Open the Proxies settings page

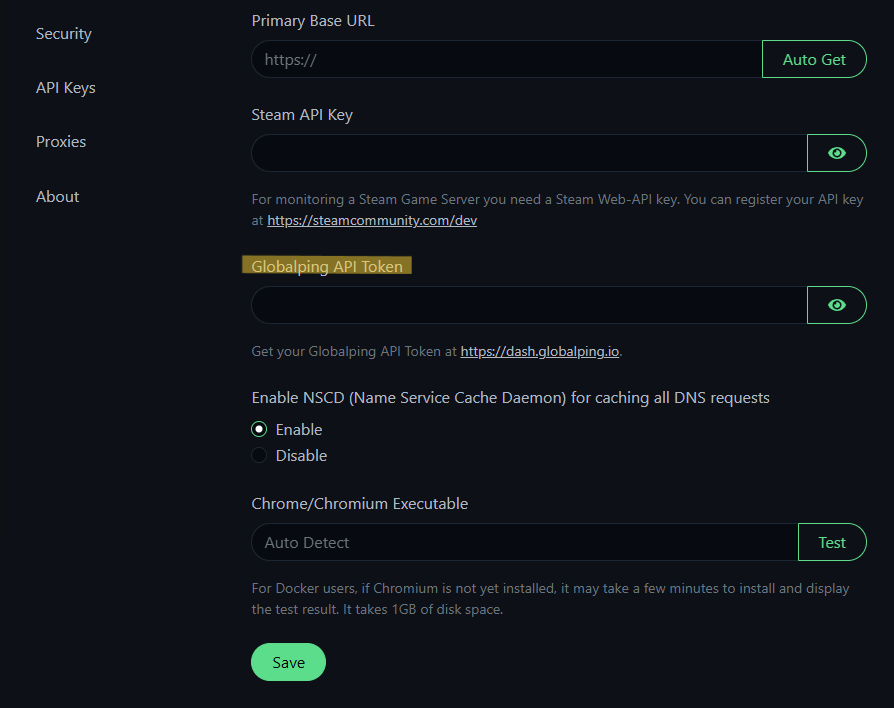pyautogui.click(x=60, y=141)
